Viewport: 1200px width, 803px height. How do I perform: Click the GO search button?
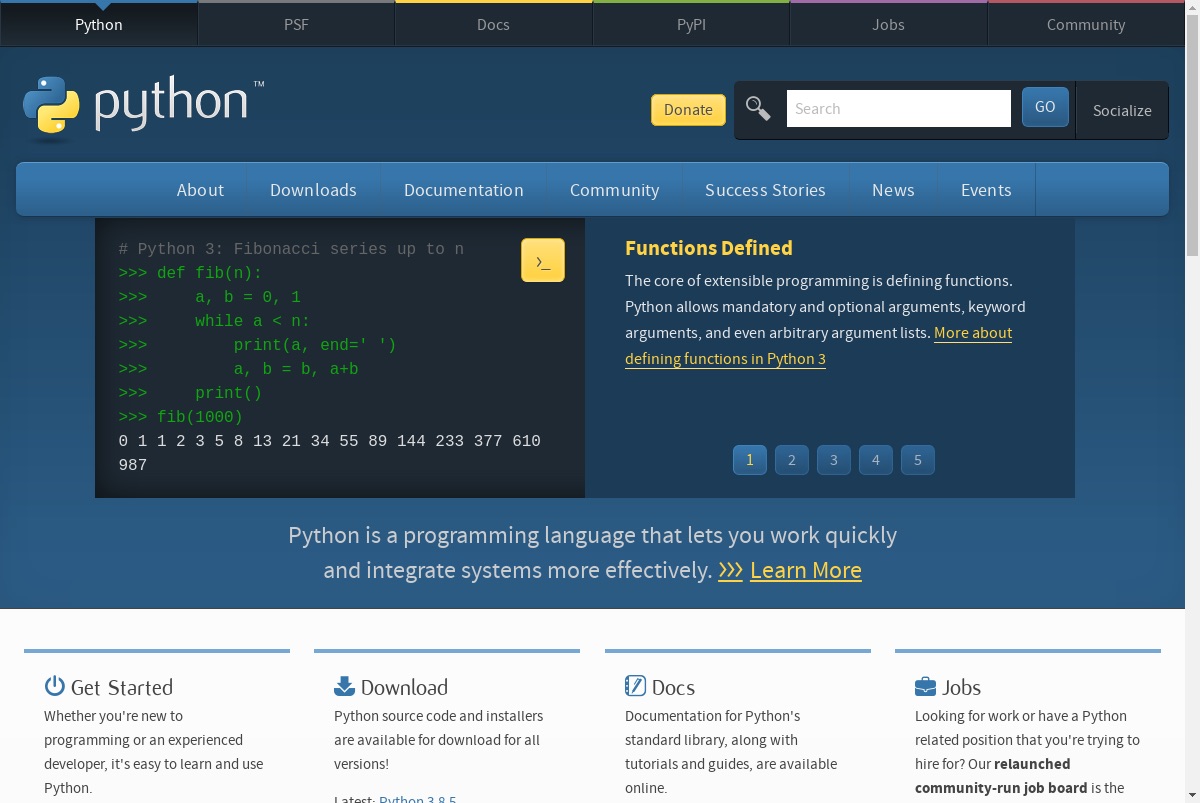(x=1045, y=107)
